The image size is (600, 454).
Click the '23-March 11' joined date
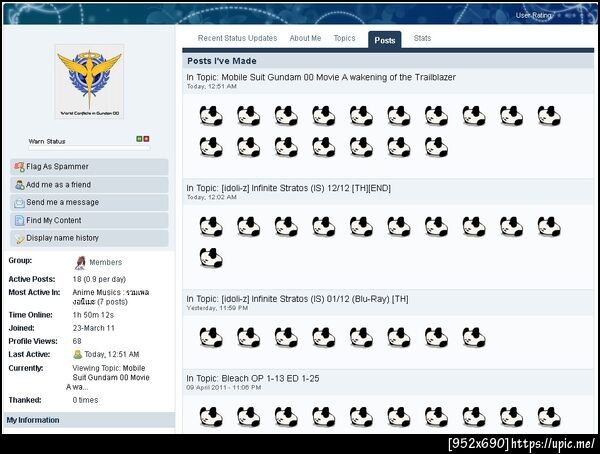[x=94, y=328]
